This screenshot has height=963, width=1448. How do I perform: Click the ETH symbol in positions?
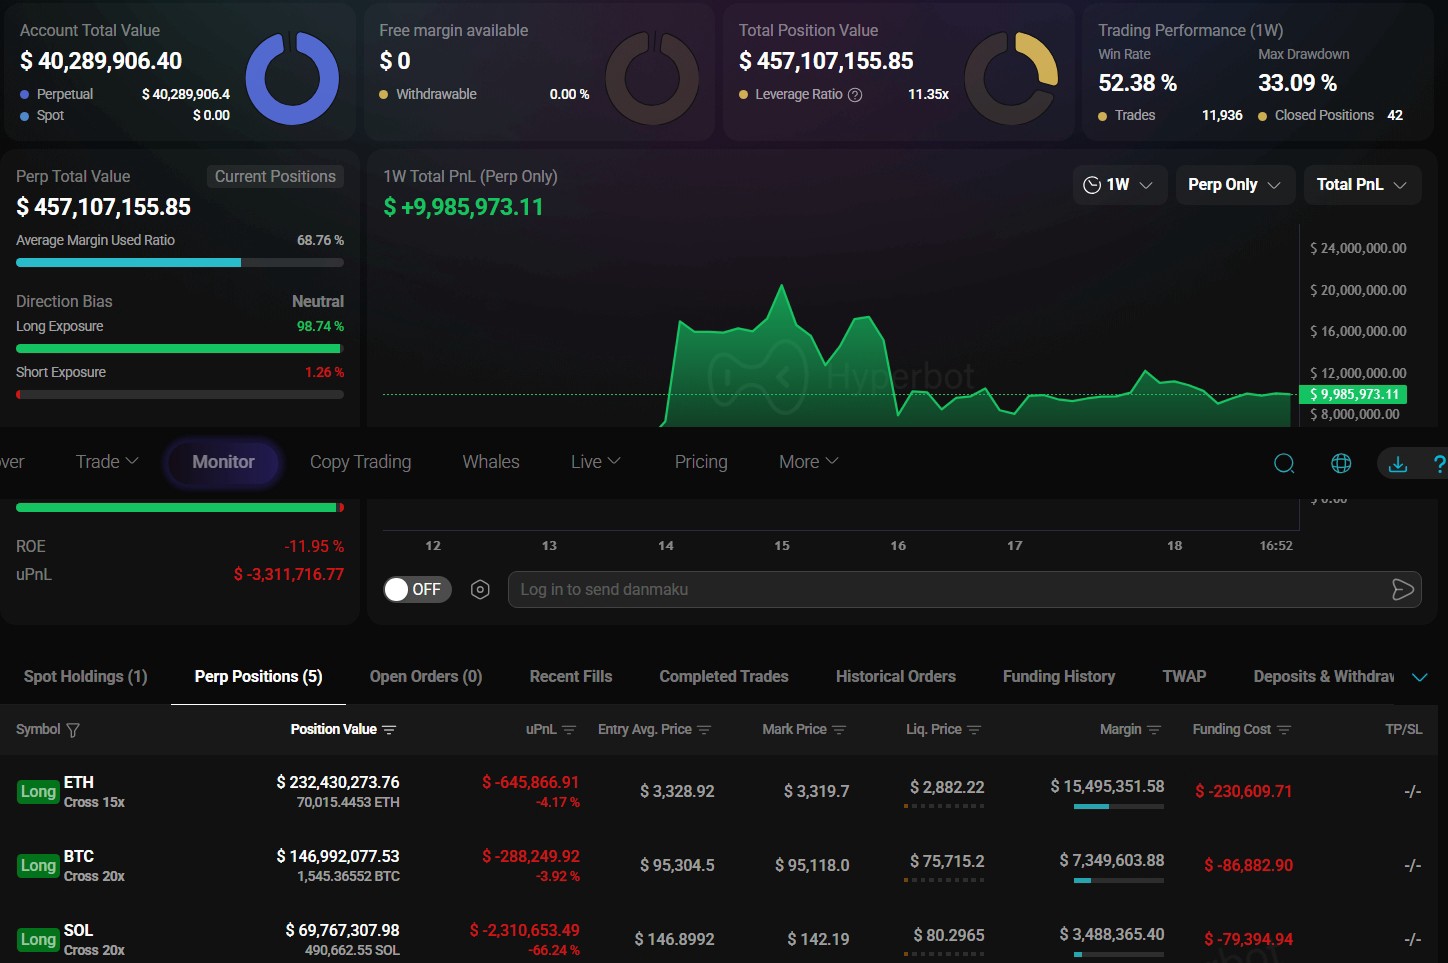coord(79,782)
